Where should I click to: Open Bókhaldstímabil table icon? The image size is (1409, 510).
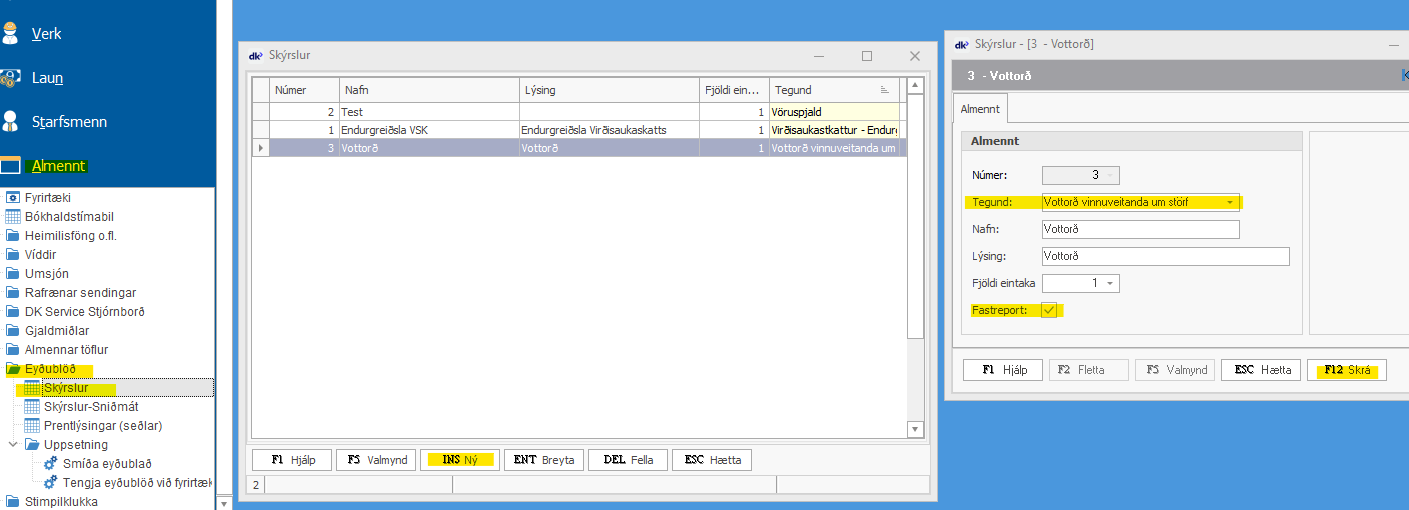(x=13, y=217)
